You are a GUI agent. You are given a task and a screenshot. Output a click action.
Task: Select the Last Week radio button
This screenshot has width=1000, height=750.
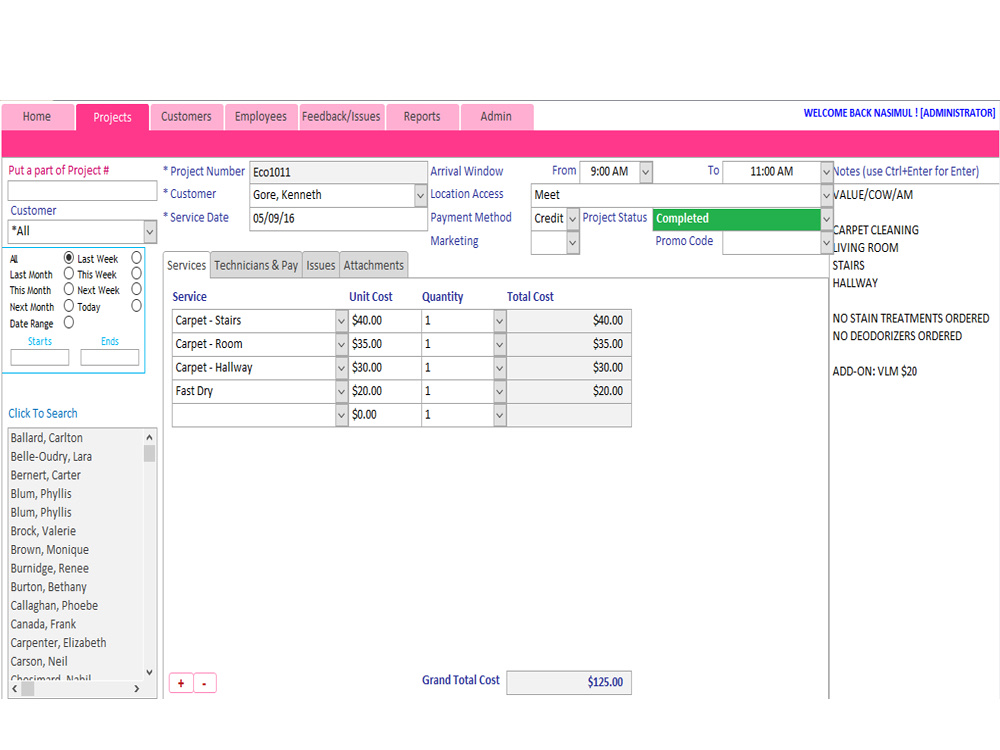point(136,258)
